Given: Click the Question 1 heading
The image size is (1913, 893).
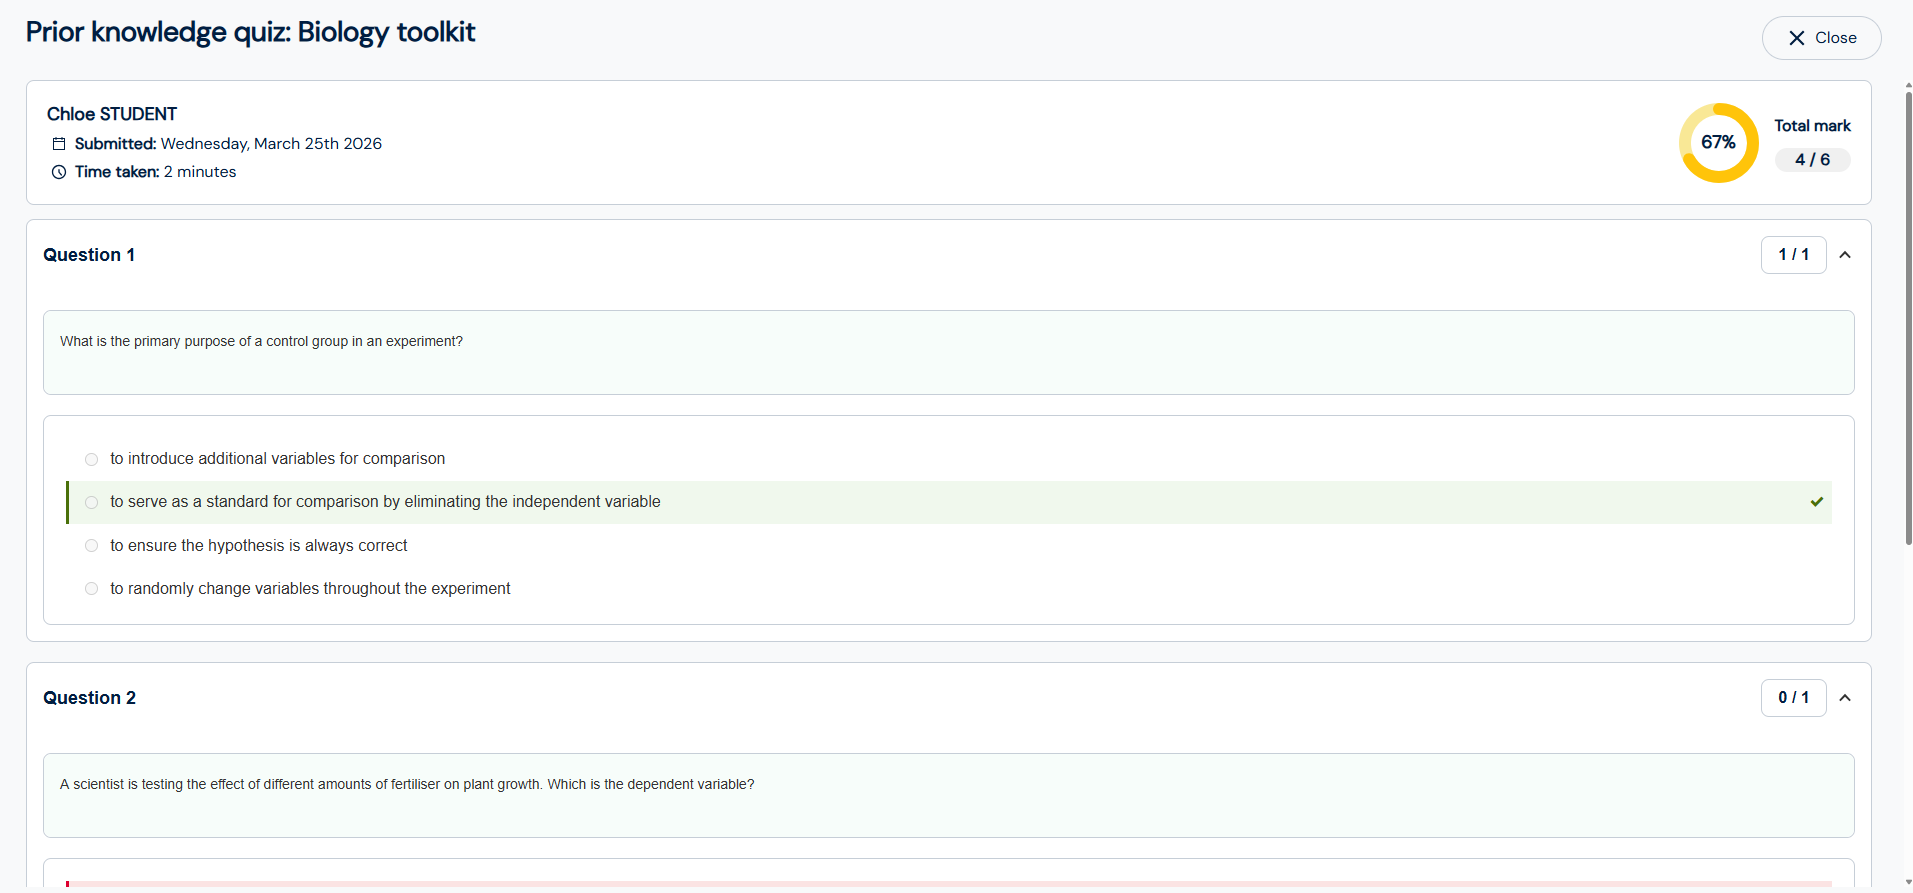Looking at the screenshot, I should tap(89, 255).
